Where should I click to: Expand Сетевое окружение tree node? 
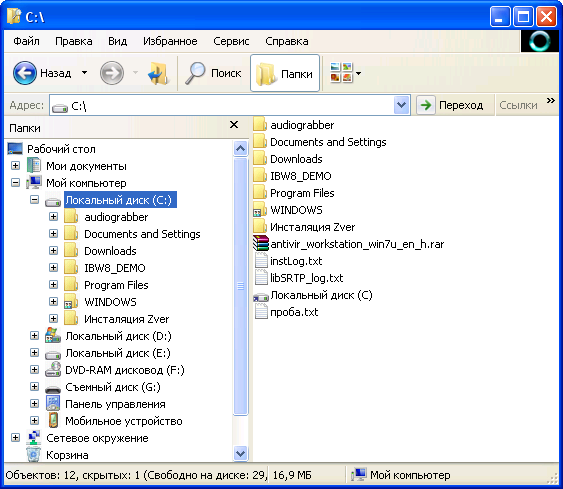15,438
